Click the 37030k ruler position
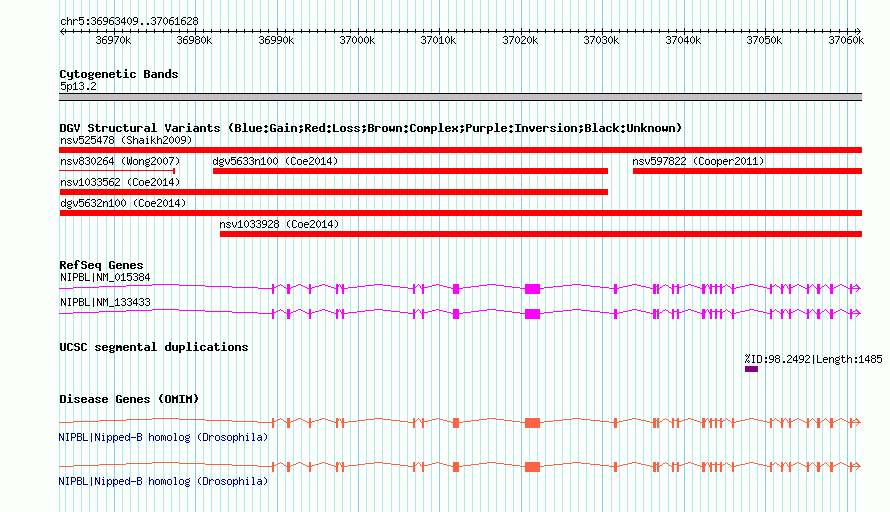 click(x=601, y=40)
